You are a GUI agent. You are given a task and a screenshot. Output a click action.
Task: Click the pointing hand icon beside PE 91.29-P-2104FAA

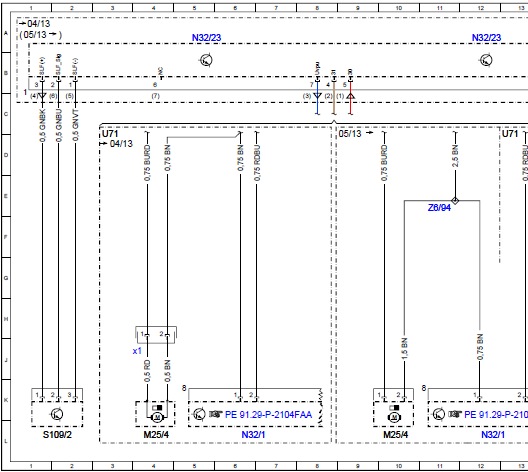coord(216,414)
